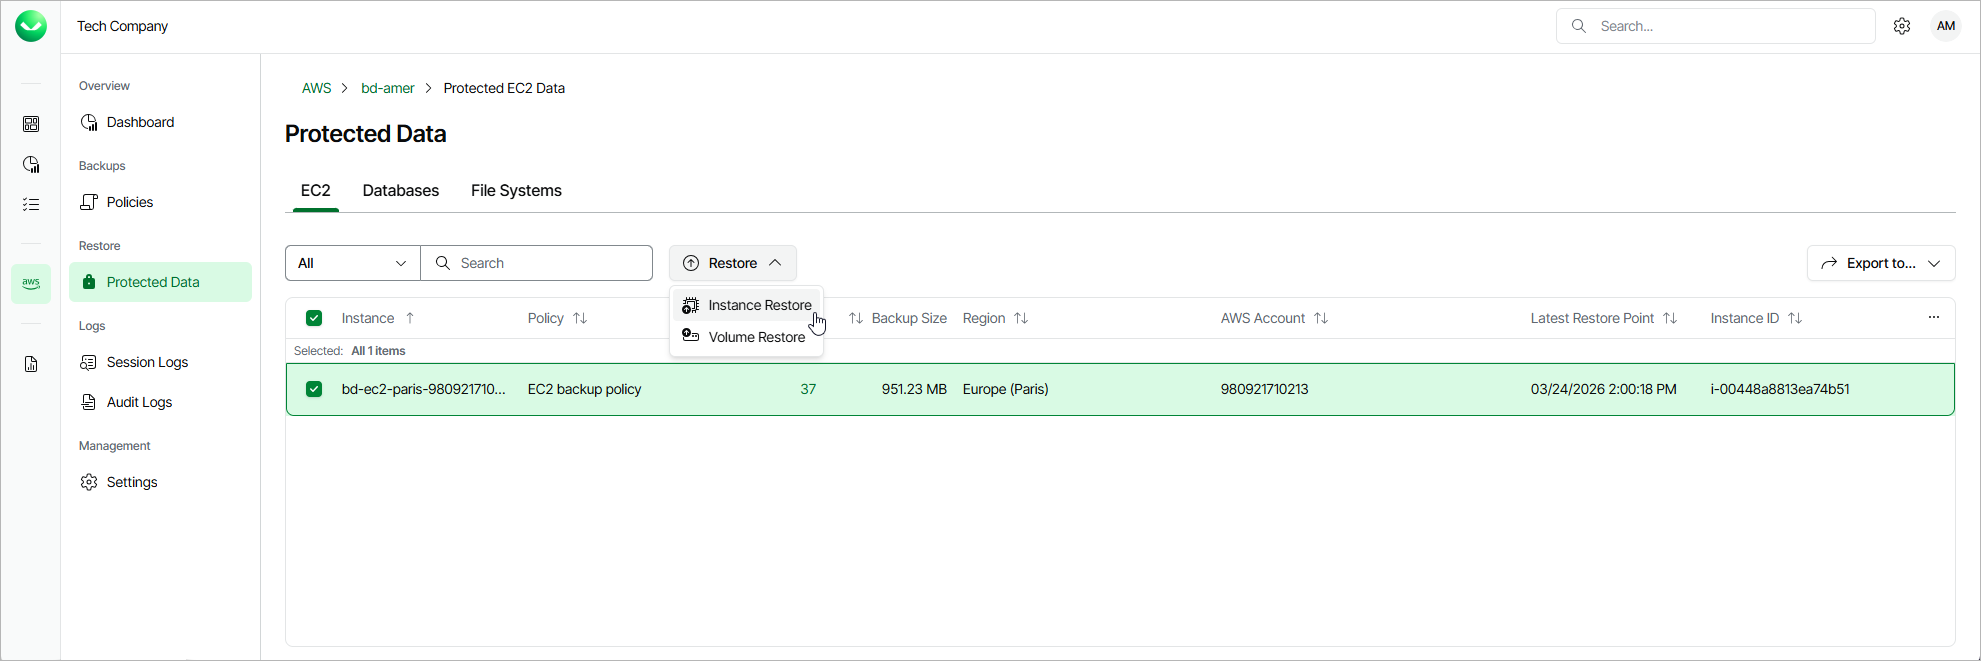Click the green company logo icon

tap(31, 26)
